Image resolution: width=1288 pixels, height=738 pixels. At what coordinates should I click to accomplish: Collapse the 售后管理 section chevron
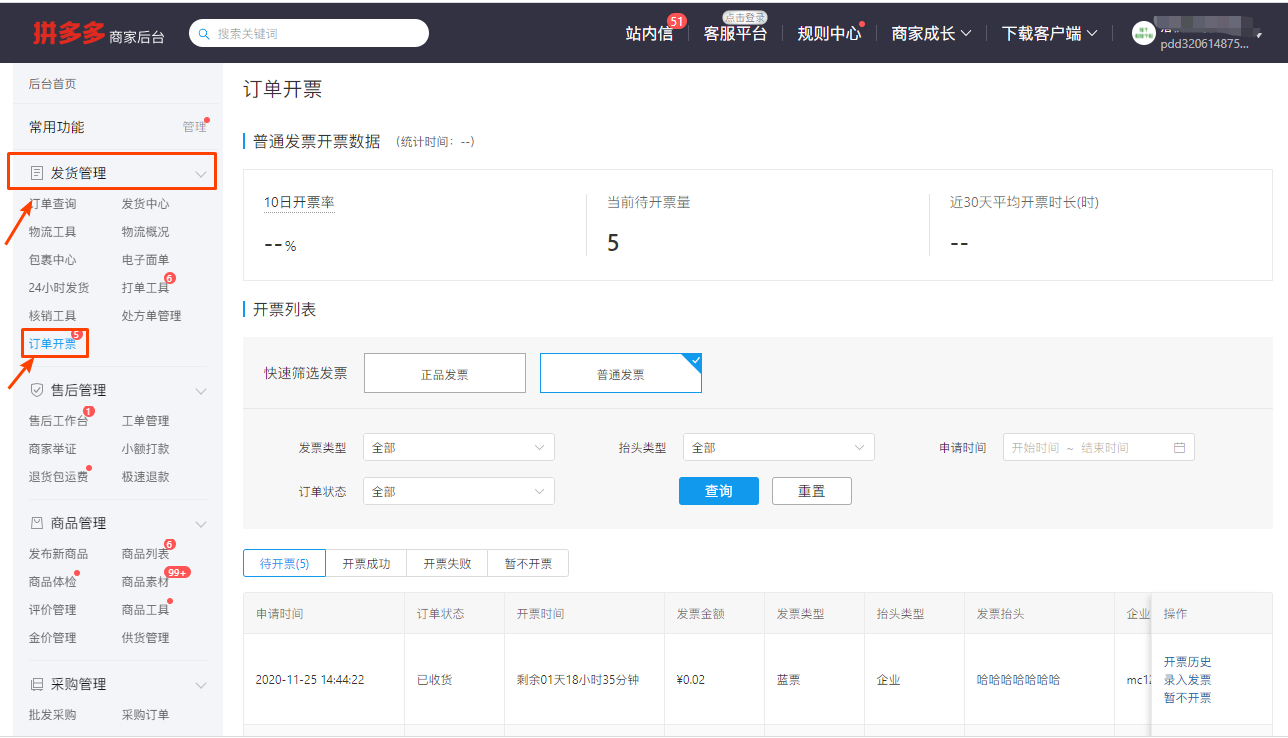pos(201,391)
